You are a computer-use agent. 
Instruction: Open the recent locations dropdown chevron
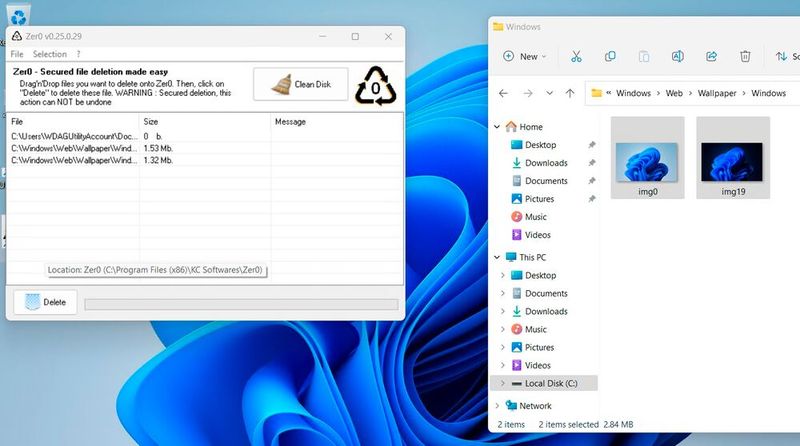click(549, 93)
